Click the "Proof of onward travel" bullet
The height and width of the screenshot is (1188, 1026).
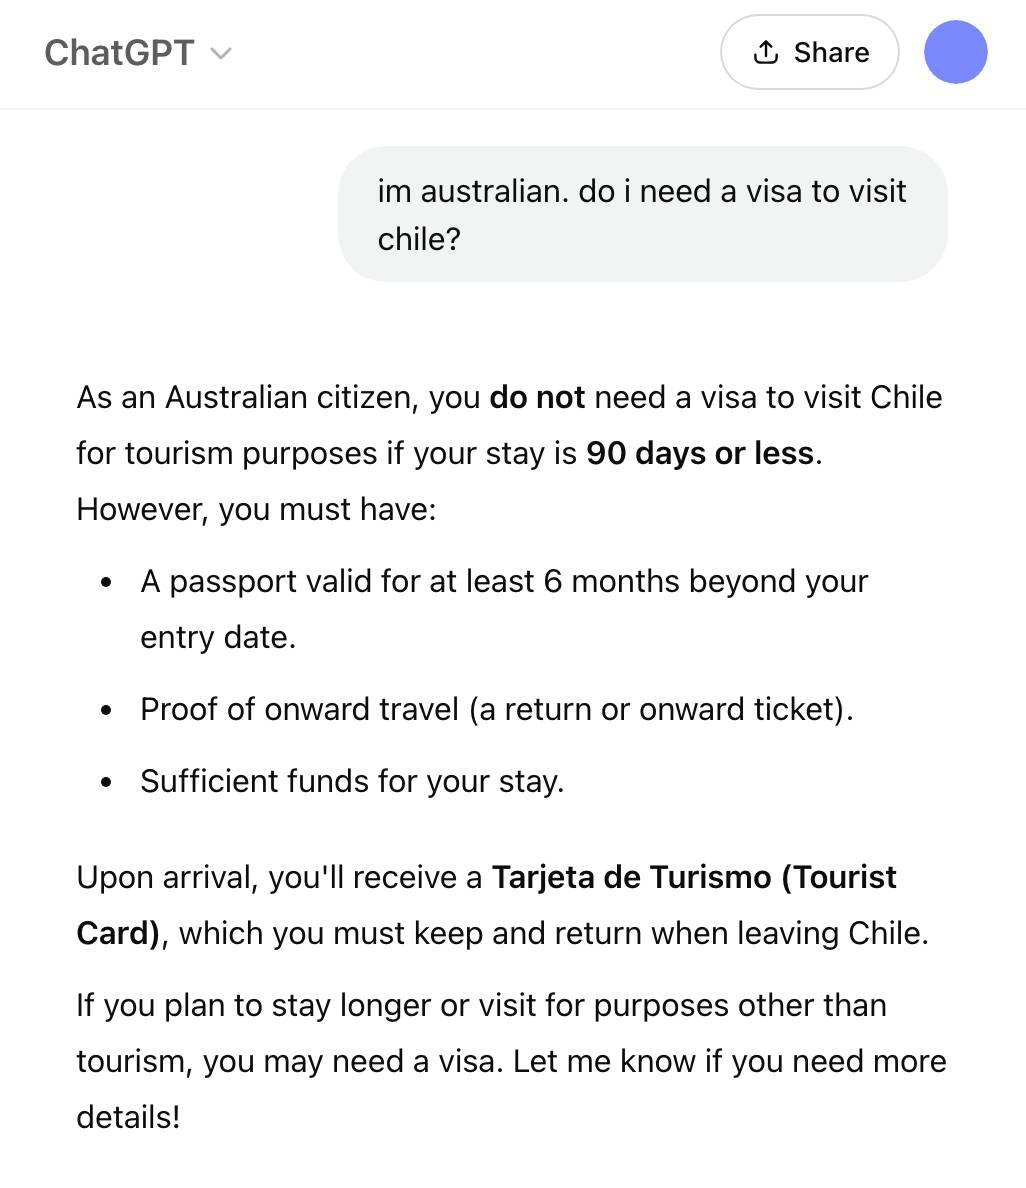tap(496, 710)
